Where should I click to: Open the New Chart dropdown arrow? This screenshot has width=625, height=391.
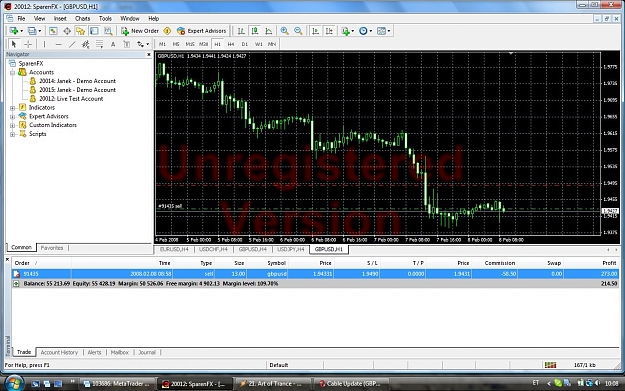(22, 31)
